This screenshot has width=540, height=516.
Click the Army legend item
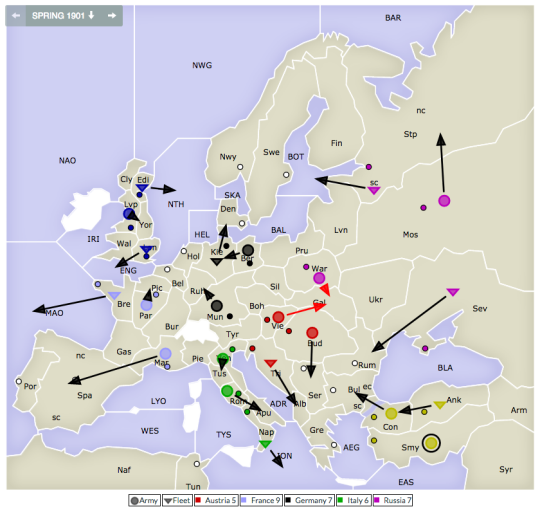pyautogui.click(x=145, y=500)
